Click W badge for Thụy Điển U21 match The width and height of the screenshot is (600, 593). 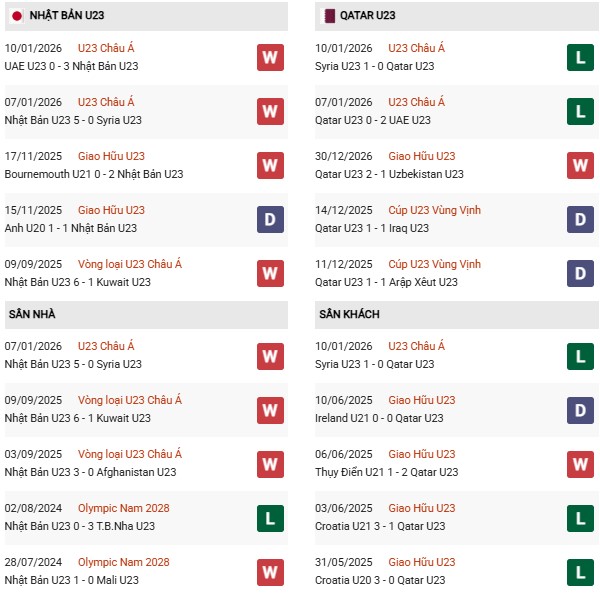(x=579, y=463)
